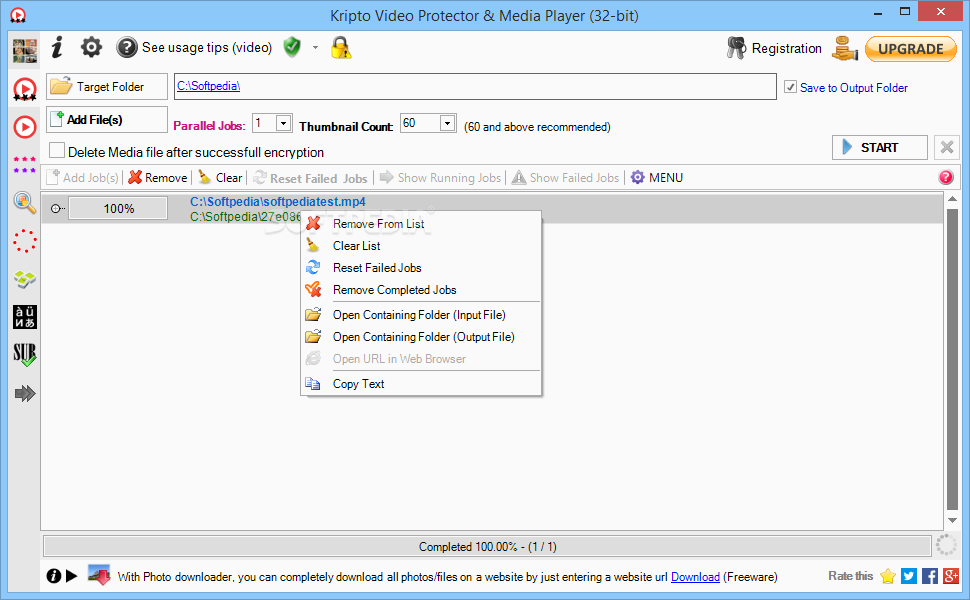Click the green stacked layers sidebar icon
Image resolution: width=970 pixels, height=600 pixels.
click(x=25, y=279)
